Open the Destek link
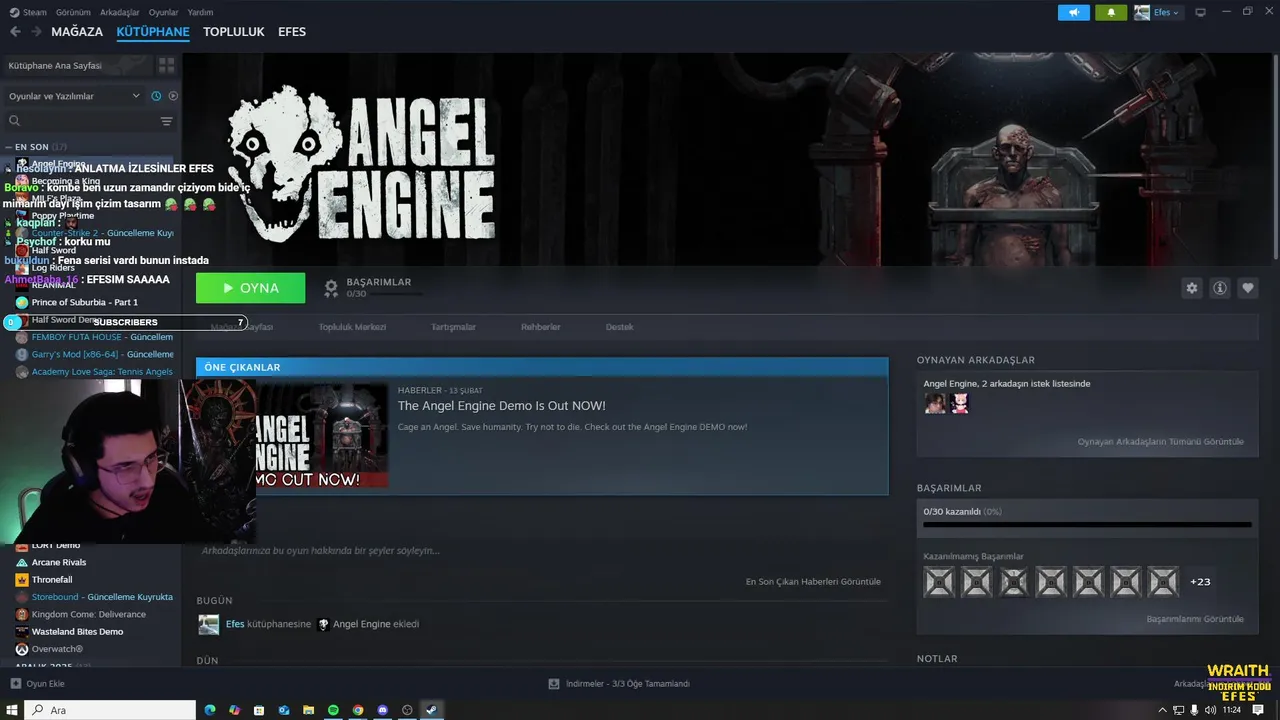The height and width of the screenshot is (720, 1280). pyautogui.click(x=619, y=327)
